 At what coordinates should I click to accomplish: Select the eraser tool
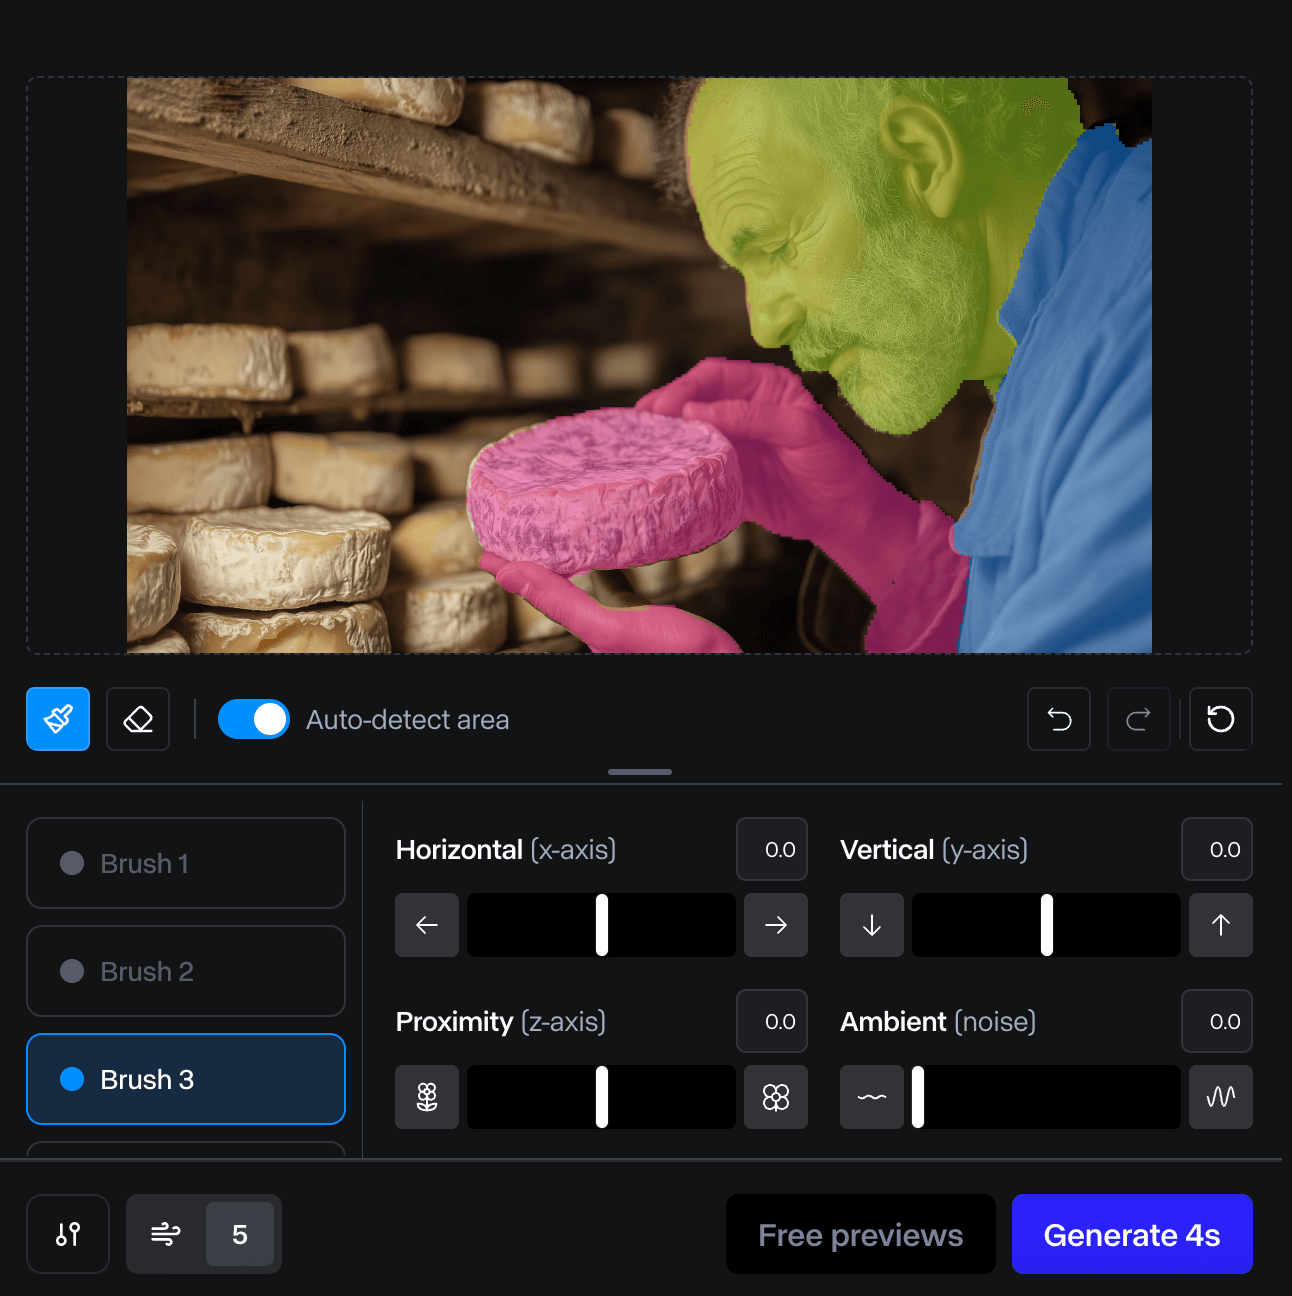[138, 719]
